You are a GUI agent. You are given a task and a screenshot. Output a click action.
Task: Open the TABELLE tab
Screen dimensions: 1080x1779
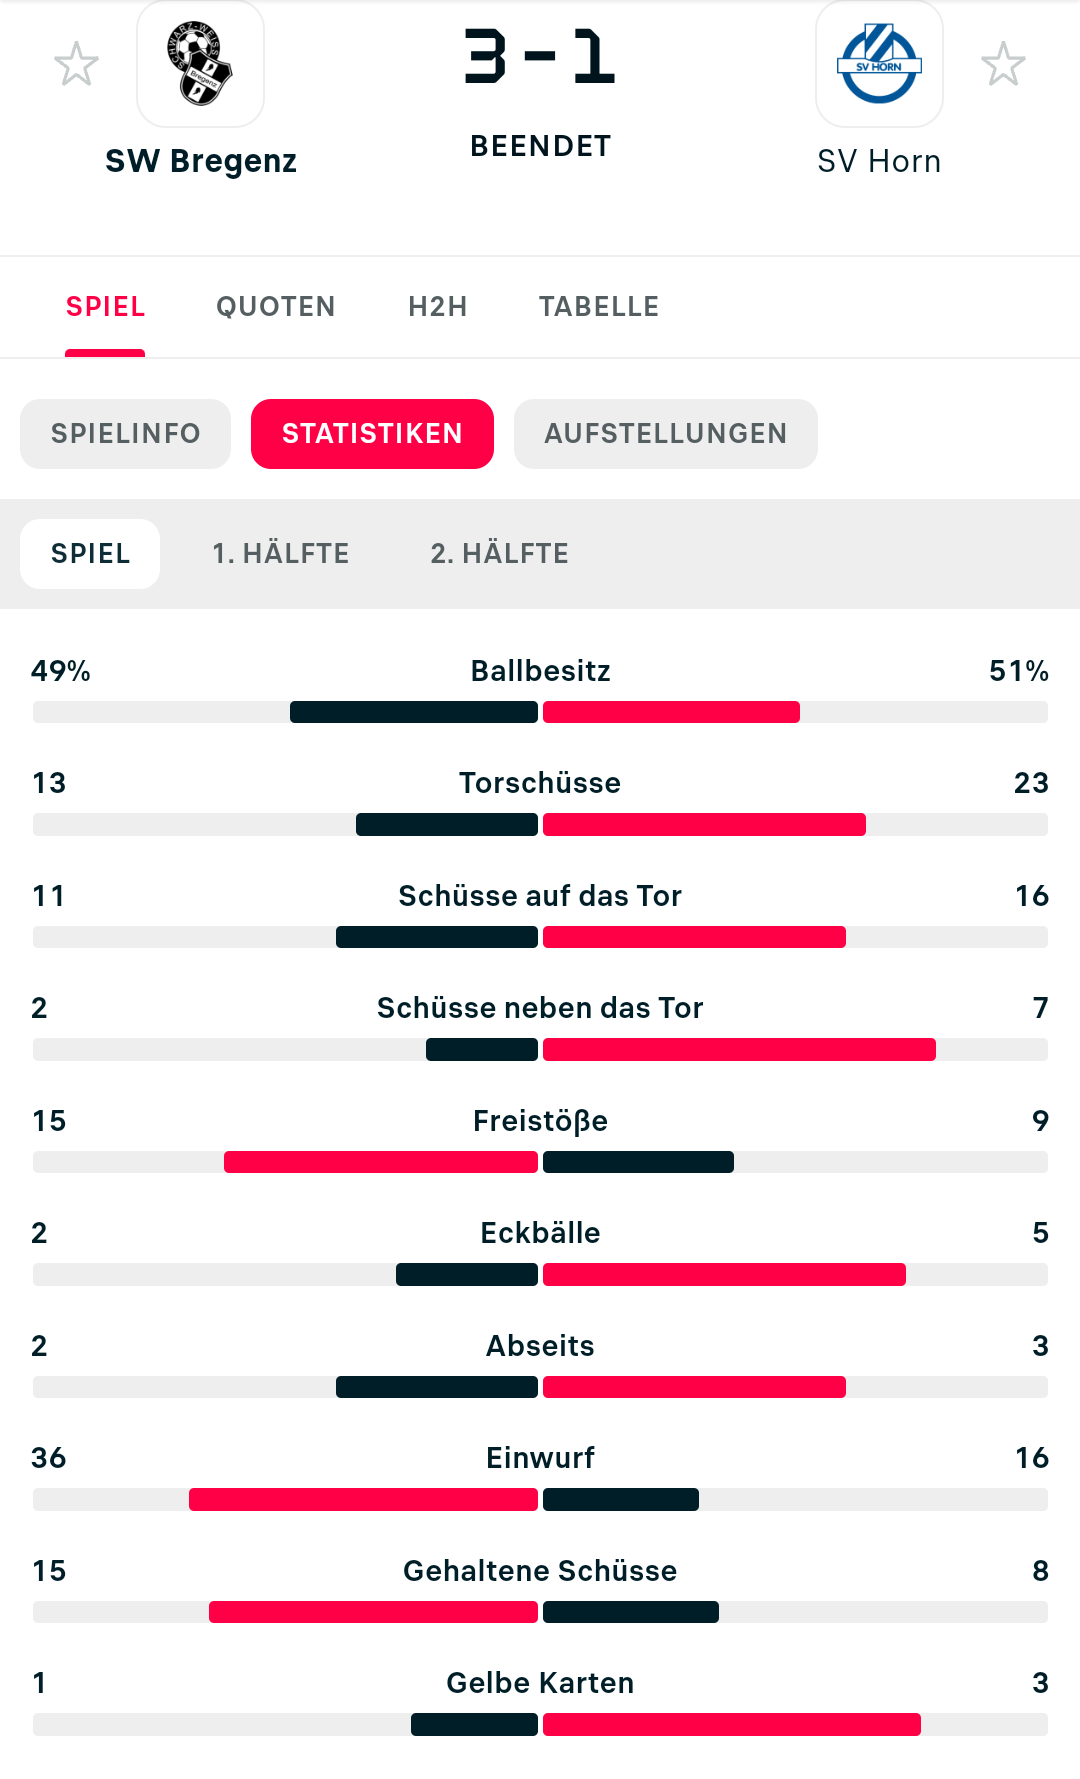tap(599, 307)
